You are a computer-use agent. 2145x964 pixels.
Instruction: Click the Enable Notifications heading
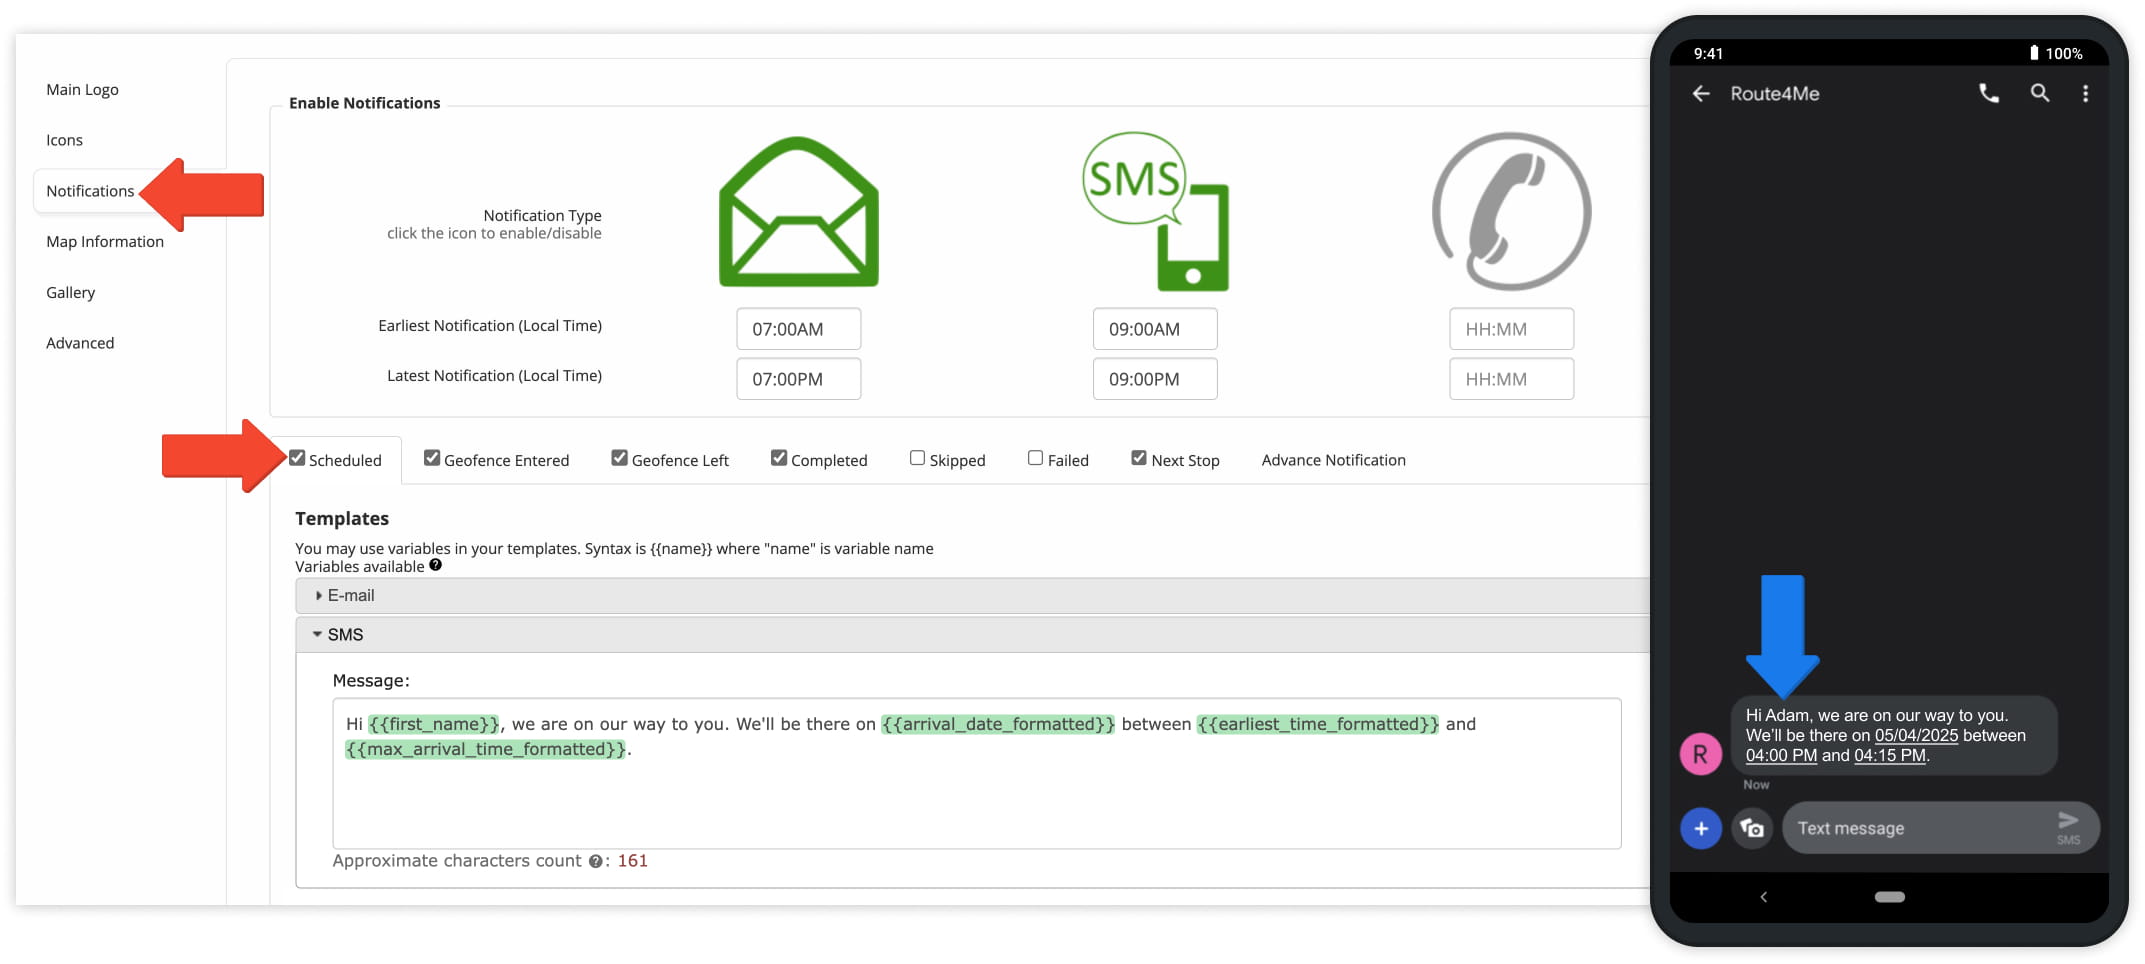[364, 103]
